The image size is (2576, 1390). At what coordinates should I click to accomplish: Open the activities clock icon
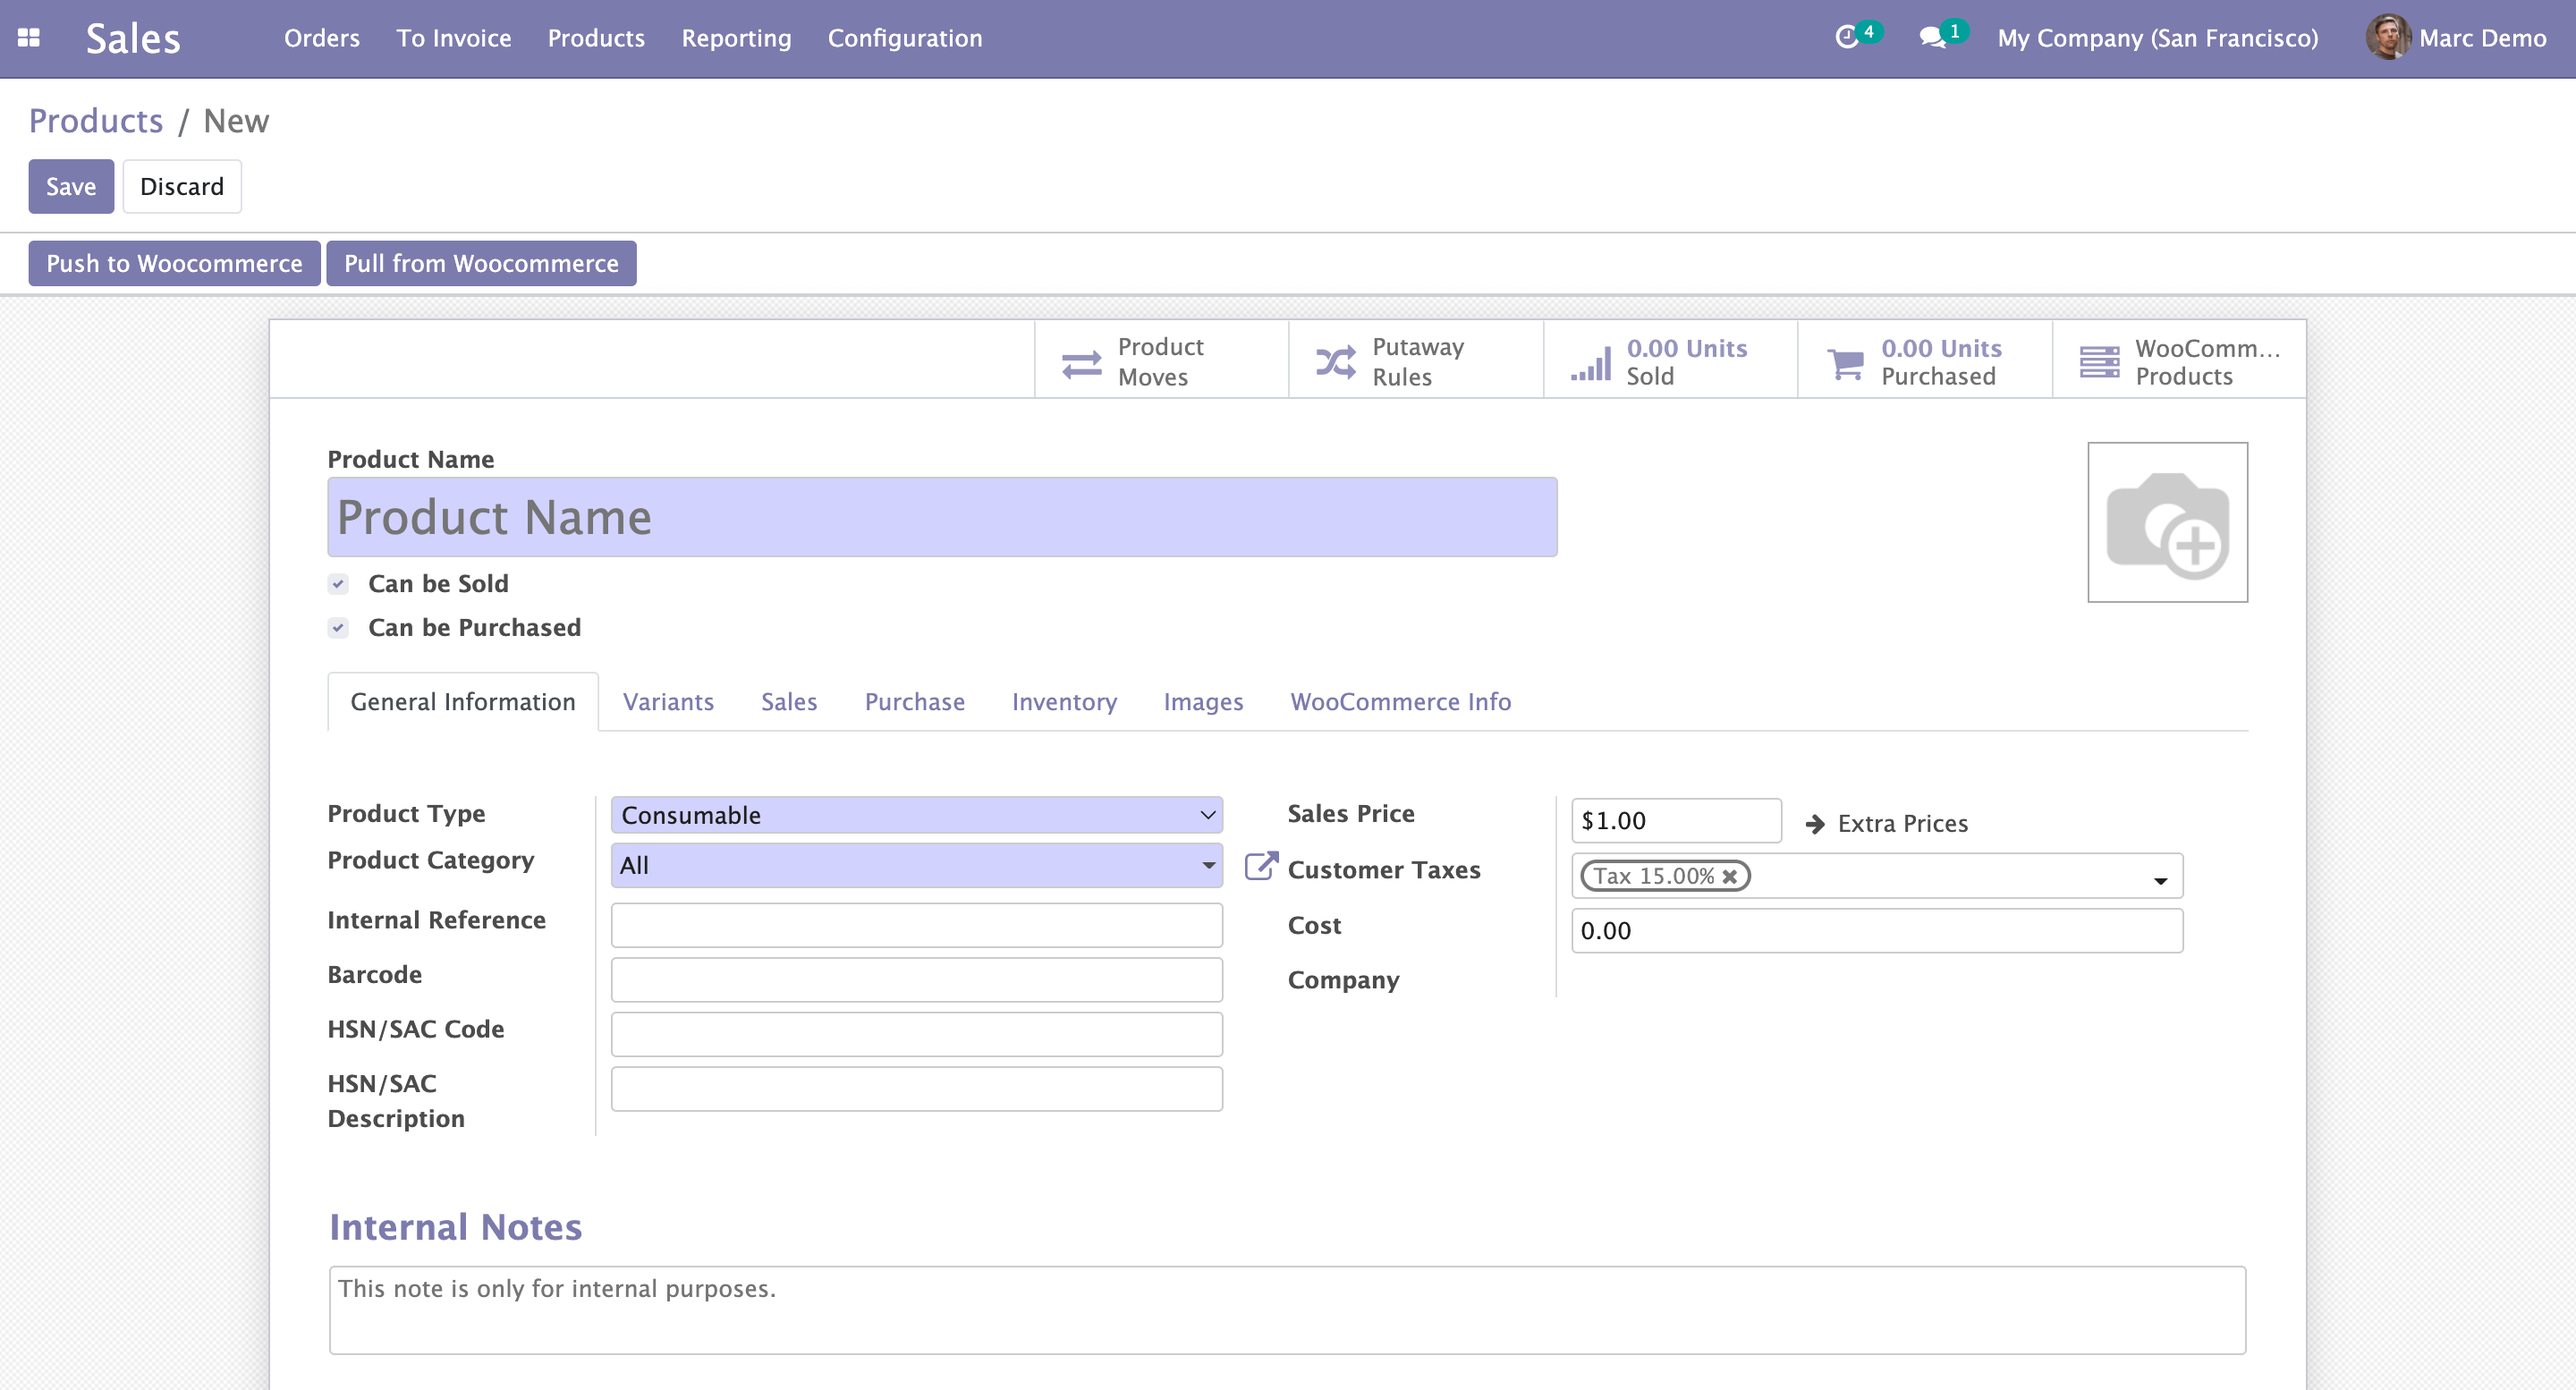[1846, 38]
